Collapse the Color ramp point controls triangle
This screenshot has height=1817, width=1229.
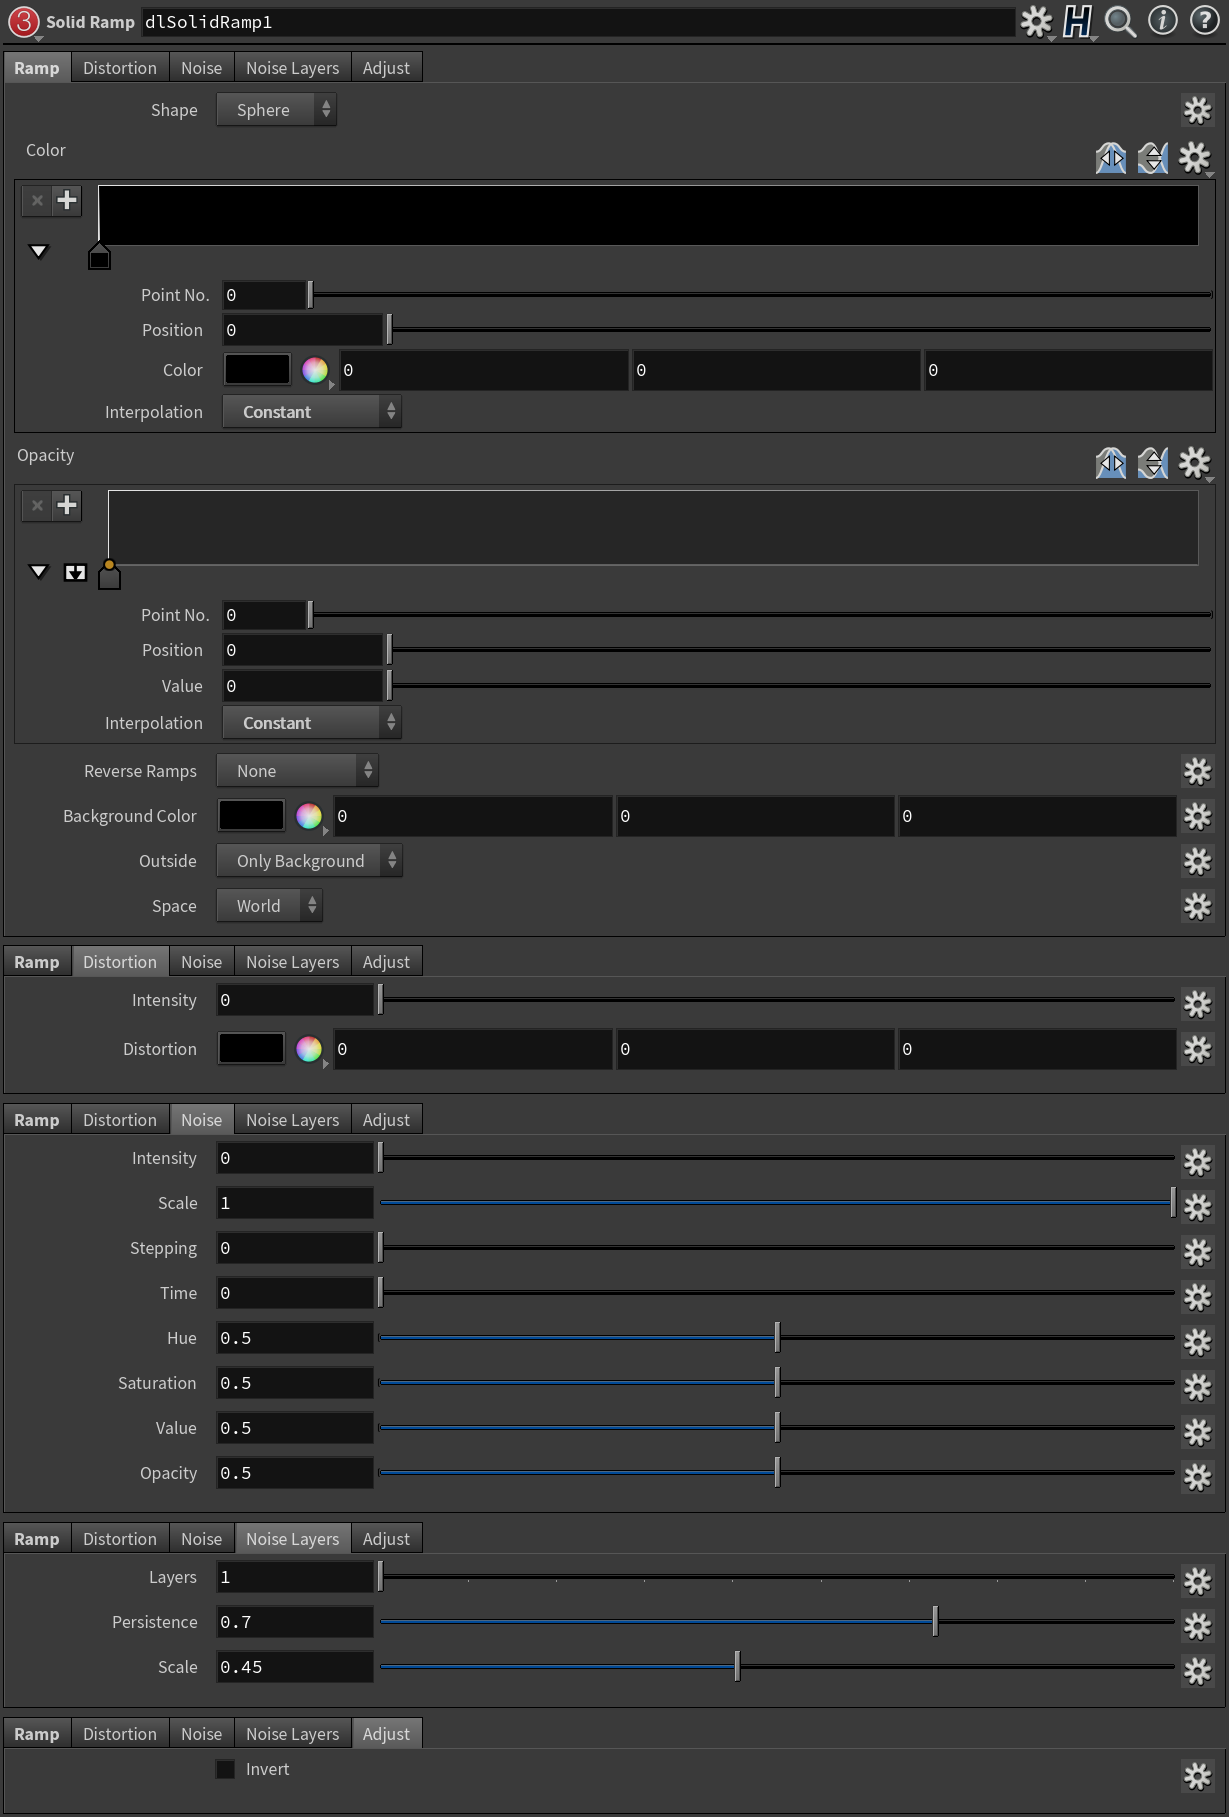coord(39,251)
